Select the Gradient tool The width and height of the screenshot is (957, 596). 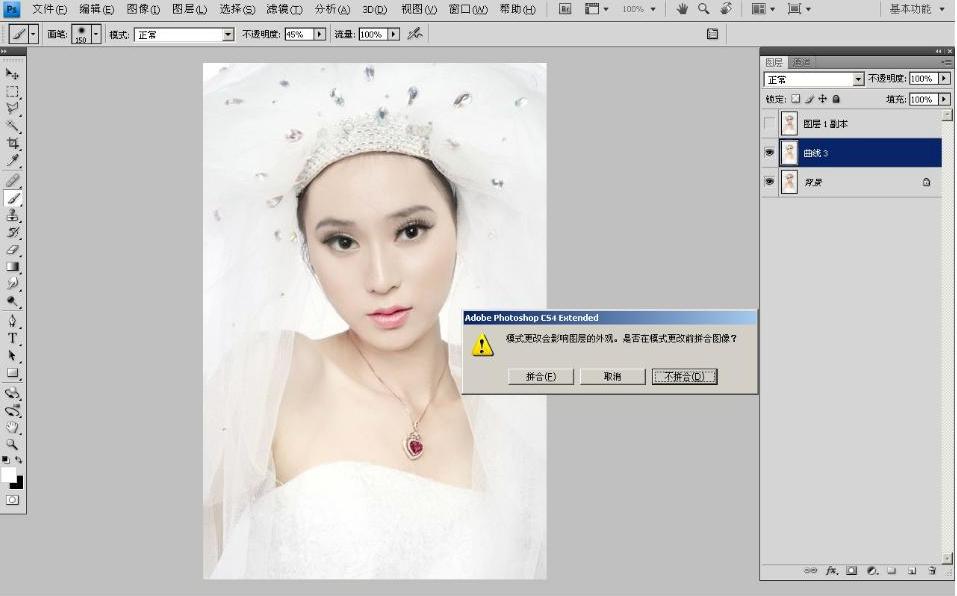click(x=12, y=267)
